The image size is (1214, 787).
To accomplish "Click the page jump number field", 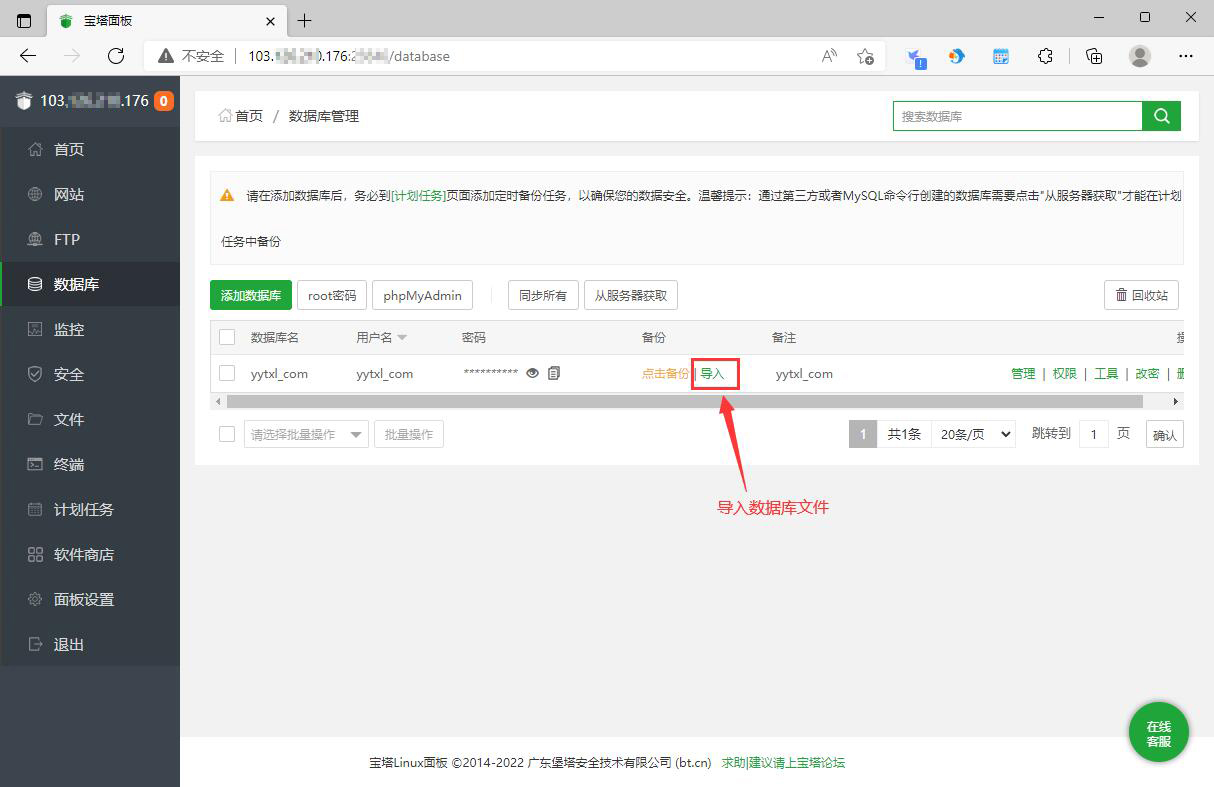I will [x=1094, y=434].
